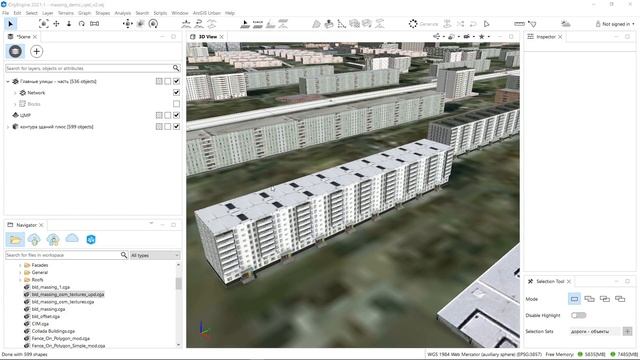This screenshot has width=640, height=360.
Task: Expand the Network sublayer
Action: 16,93
